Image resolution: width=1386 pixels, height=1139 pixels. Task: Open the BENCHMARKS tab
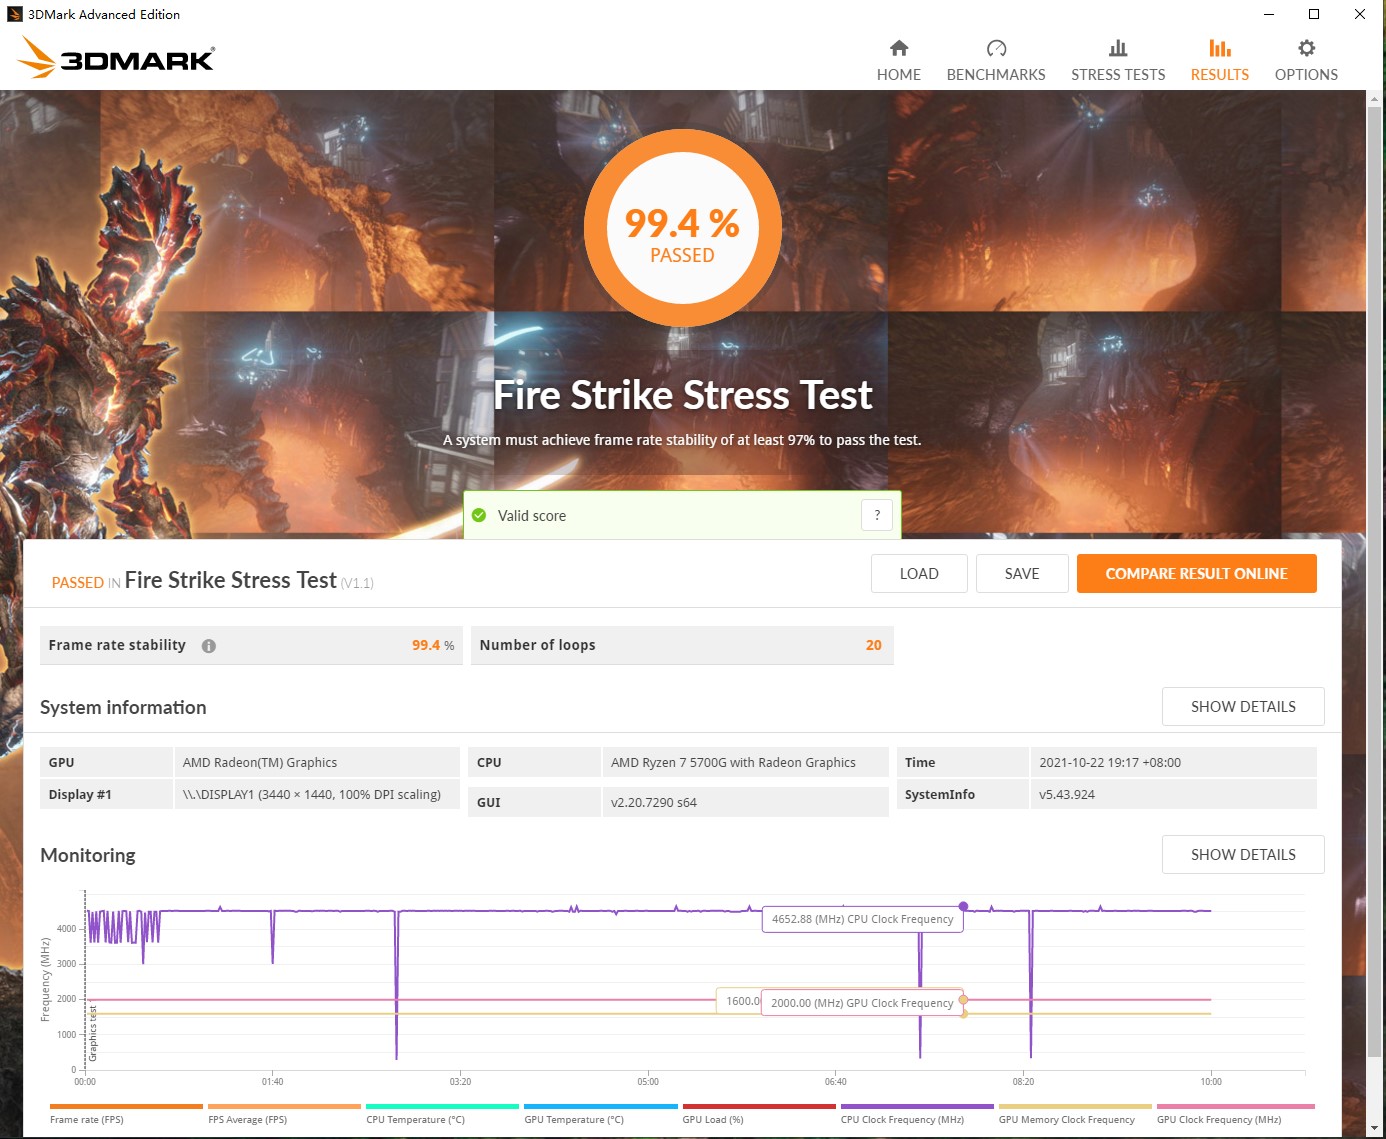tap(996, 61)
